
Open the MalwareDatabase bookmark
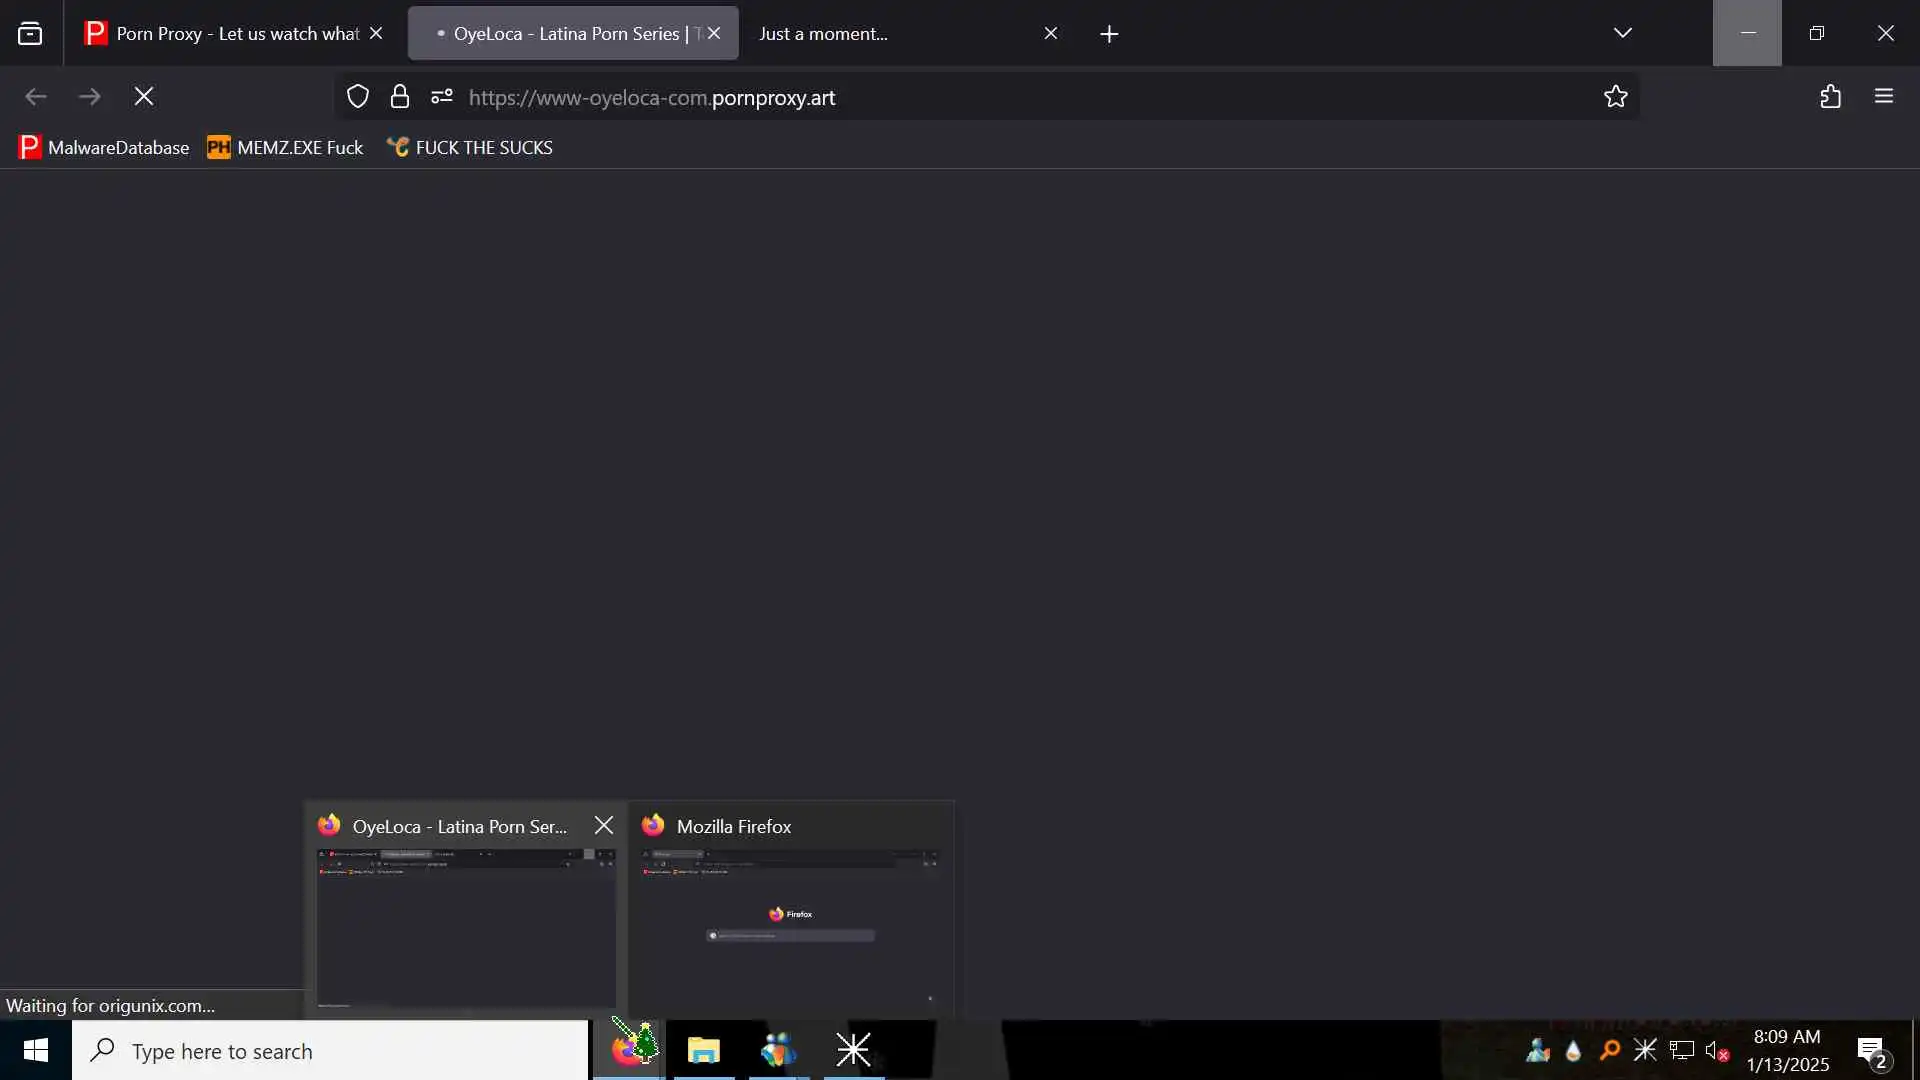click(104, 148)
